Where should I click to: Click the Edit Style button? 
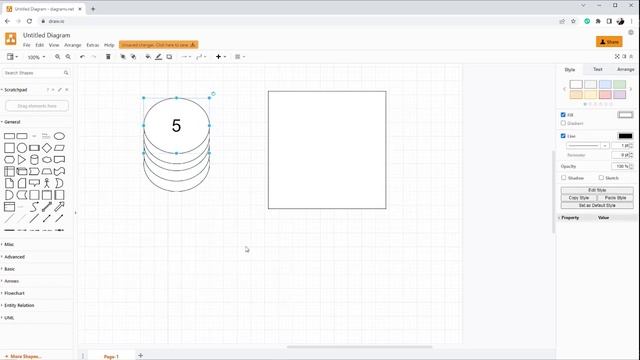pos(597,190)
